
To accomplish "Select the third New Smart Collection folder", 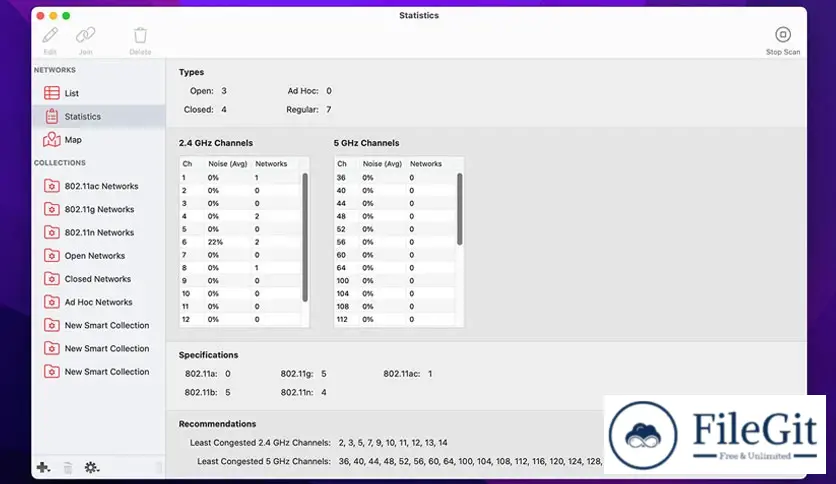I will (99, 372).
